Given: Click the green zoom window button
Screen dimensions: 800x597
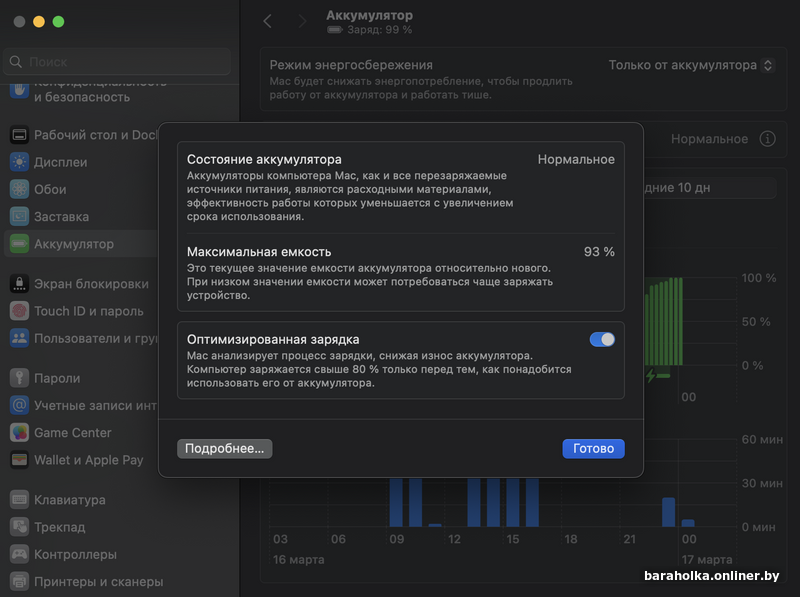Looking at the screenshot, I should [59, 21].
